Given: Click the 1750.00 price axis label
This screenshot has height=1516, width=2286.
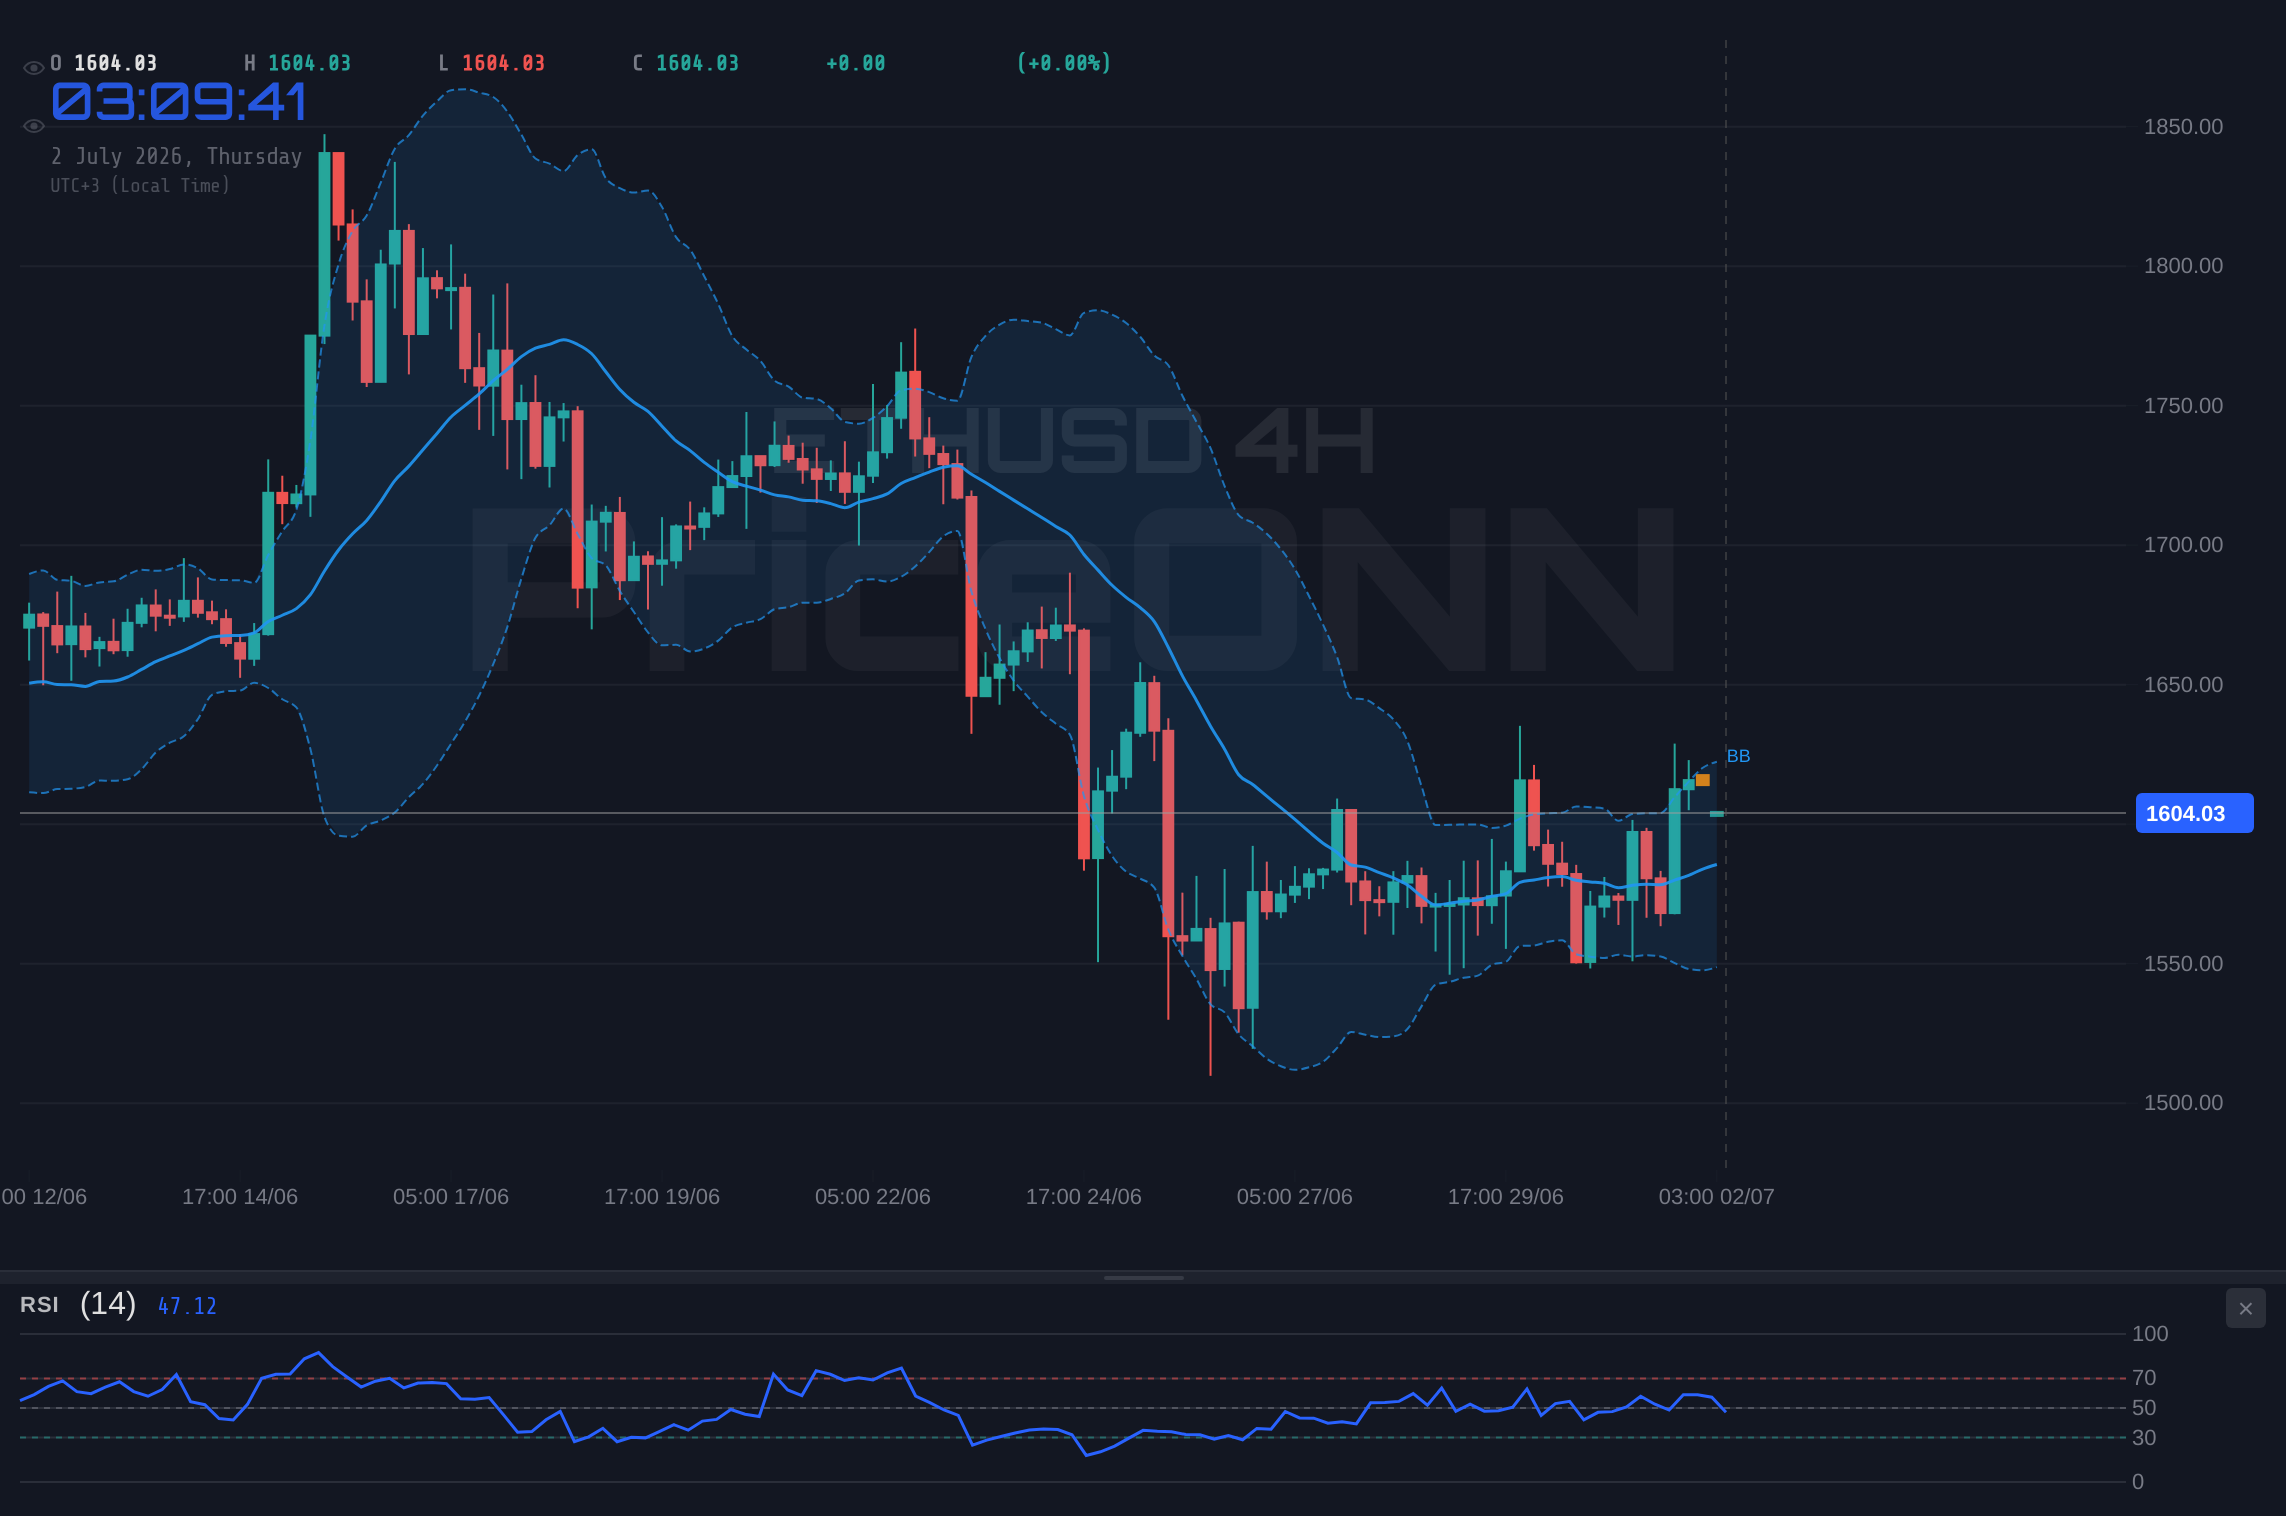Looking at the screenshot, I should tap(2183, 406).
